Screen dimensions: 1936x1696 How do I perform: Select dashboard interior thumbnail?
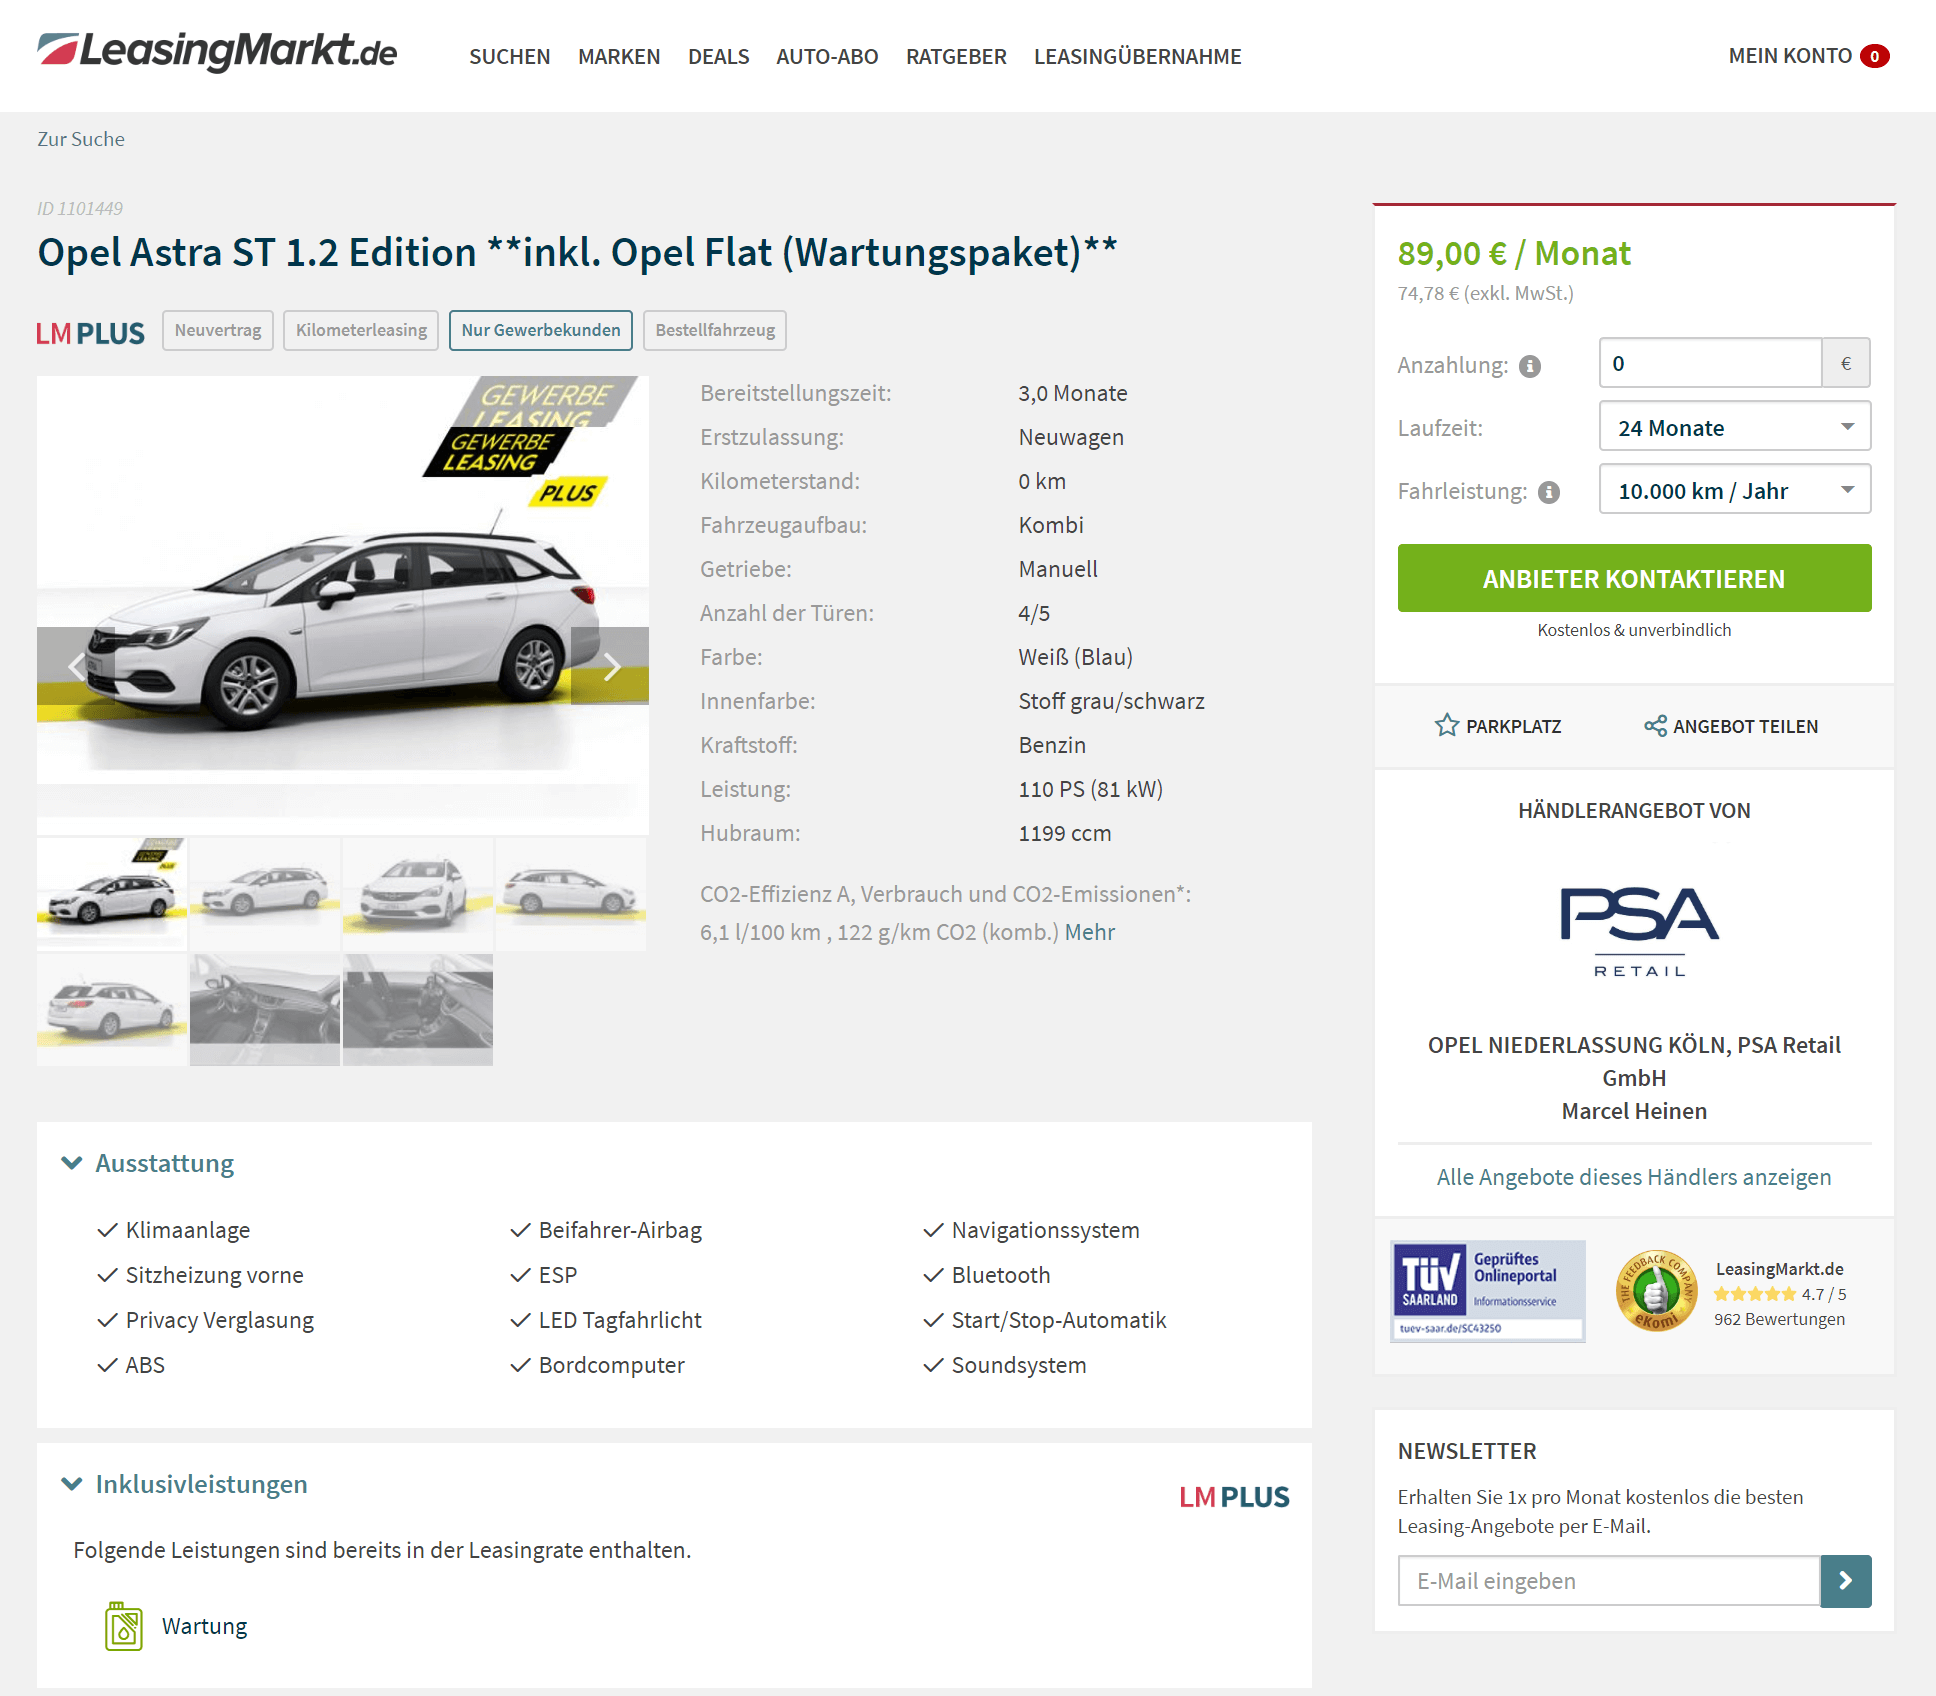tap(265, 1009)
